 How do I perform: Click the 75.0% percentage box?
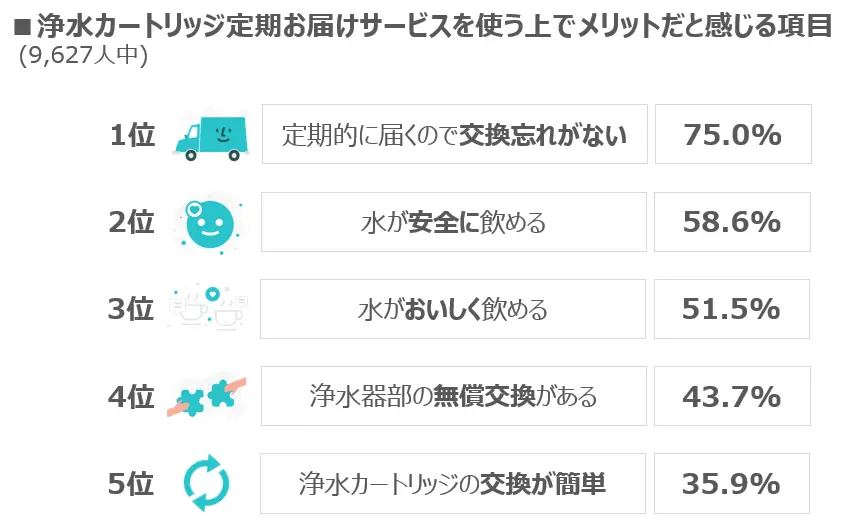point(733,134)
